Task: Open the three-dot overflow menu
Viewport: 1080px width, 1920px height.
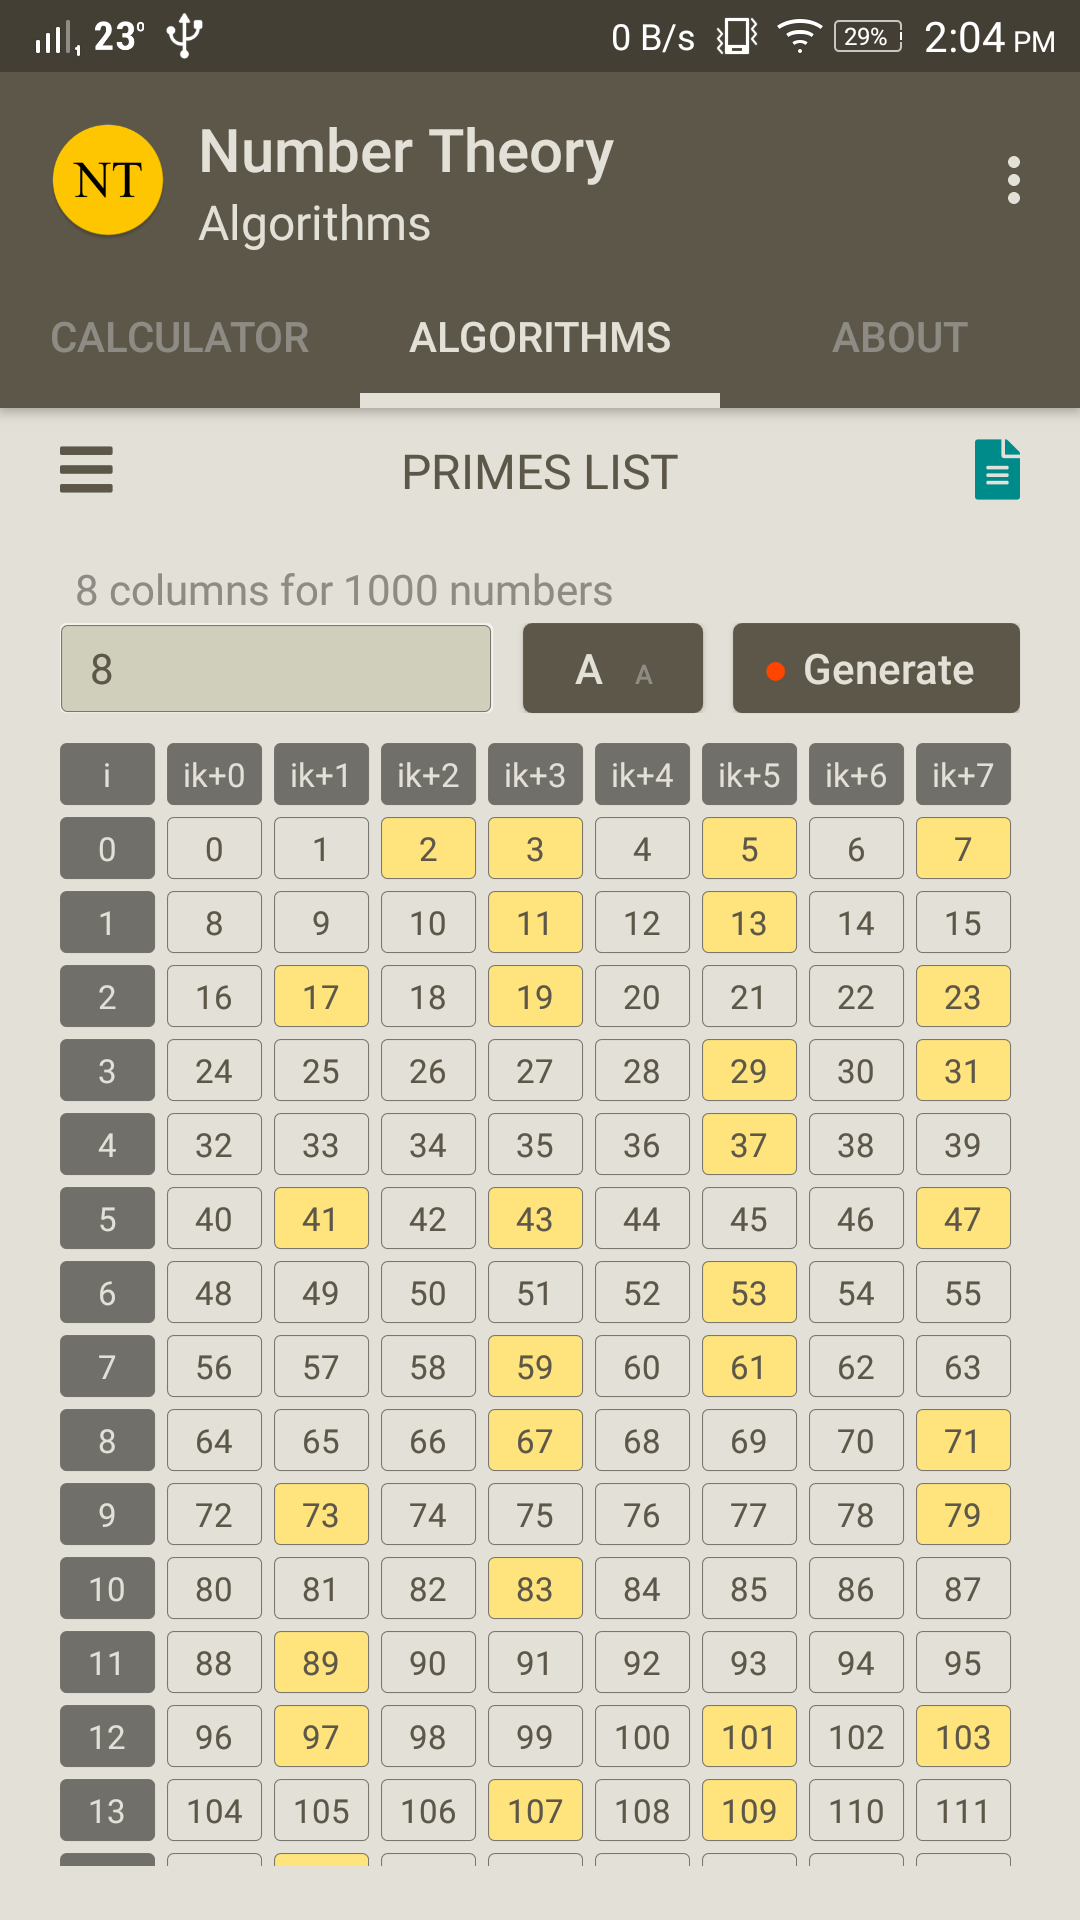Action: point(1014,180)
